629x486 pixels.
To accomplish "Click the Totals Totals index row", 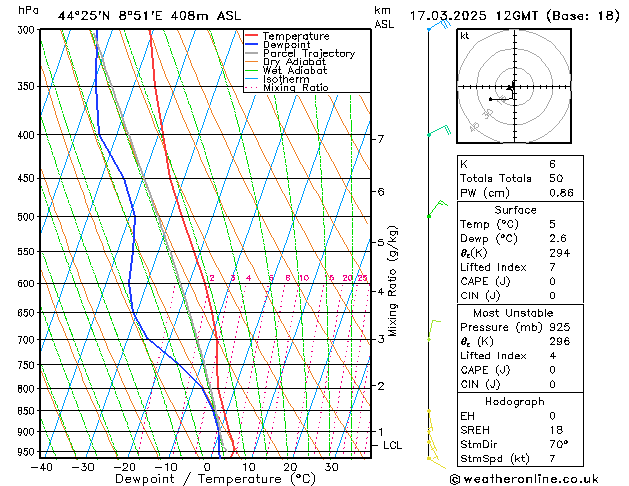I will (x=512, y=178).
